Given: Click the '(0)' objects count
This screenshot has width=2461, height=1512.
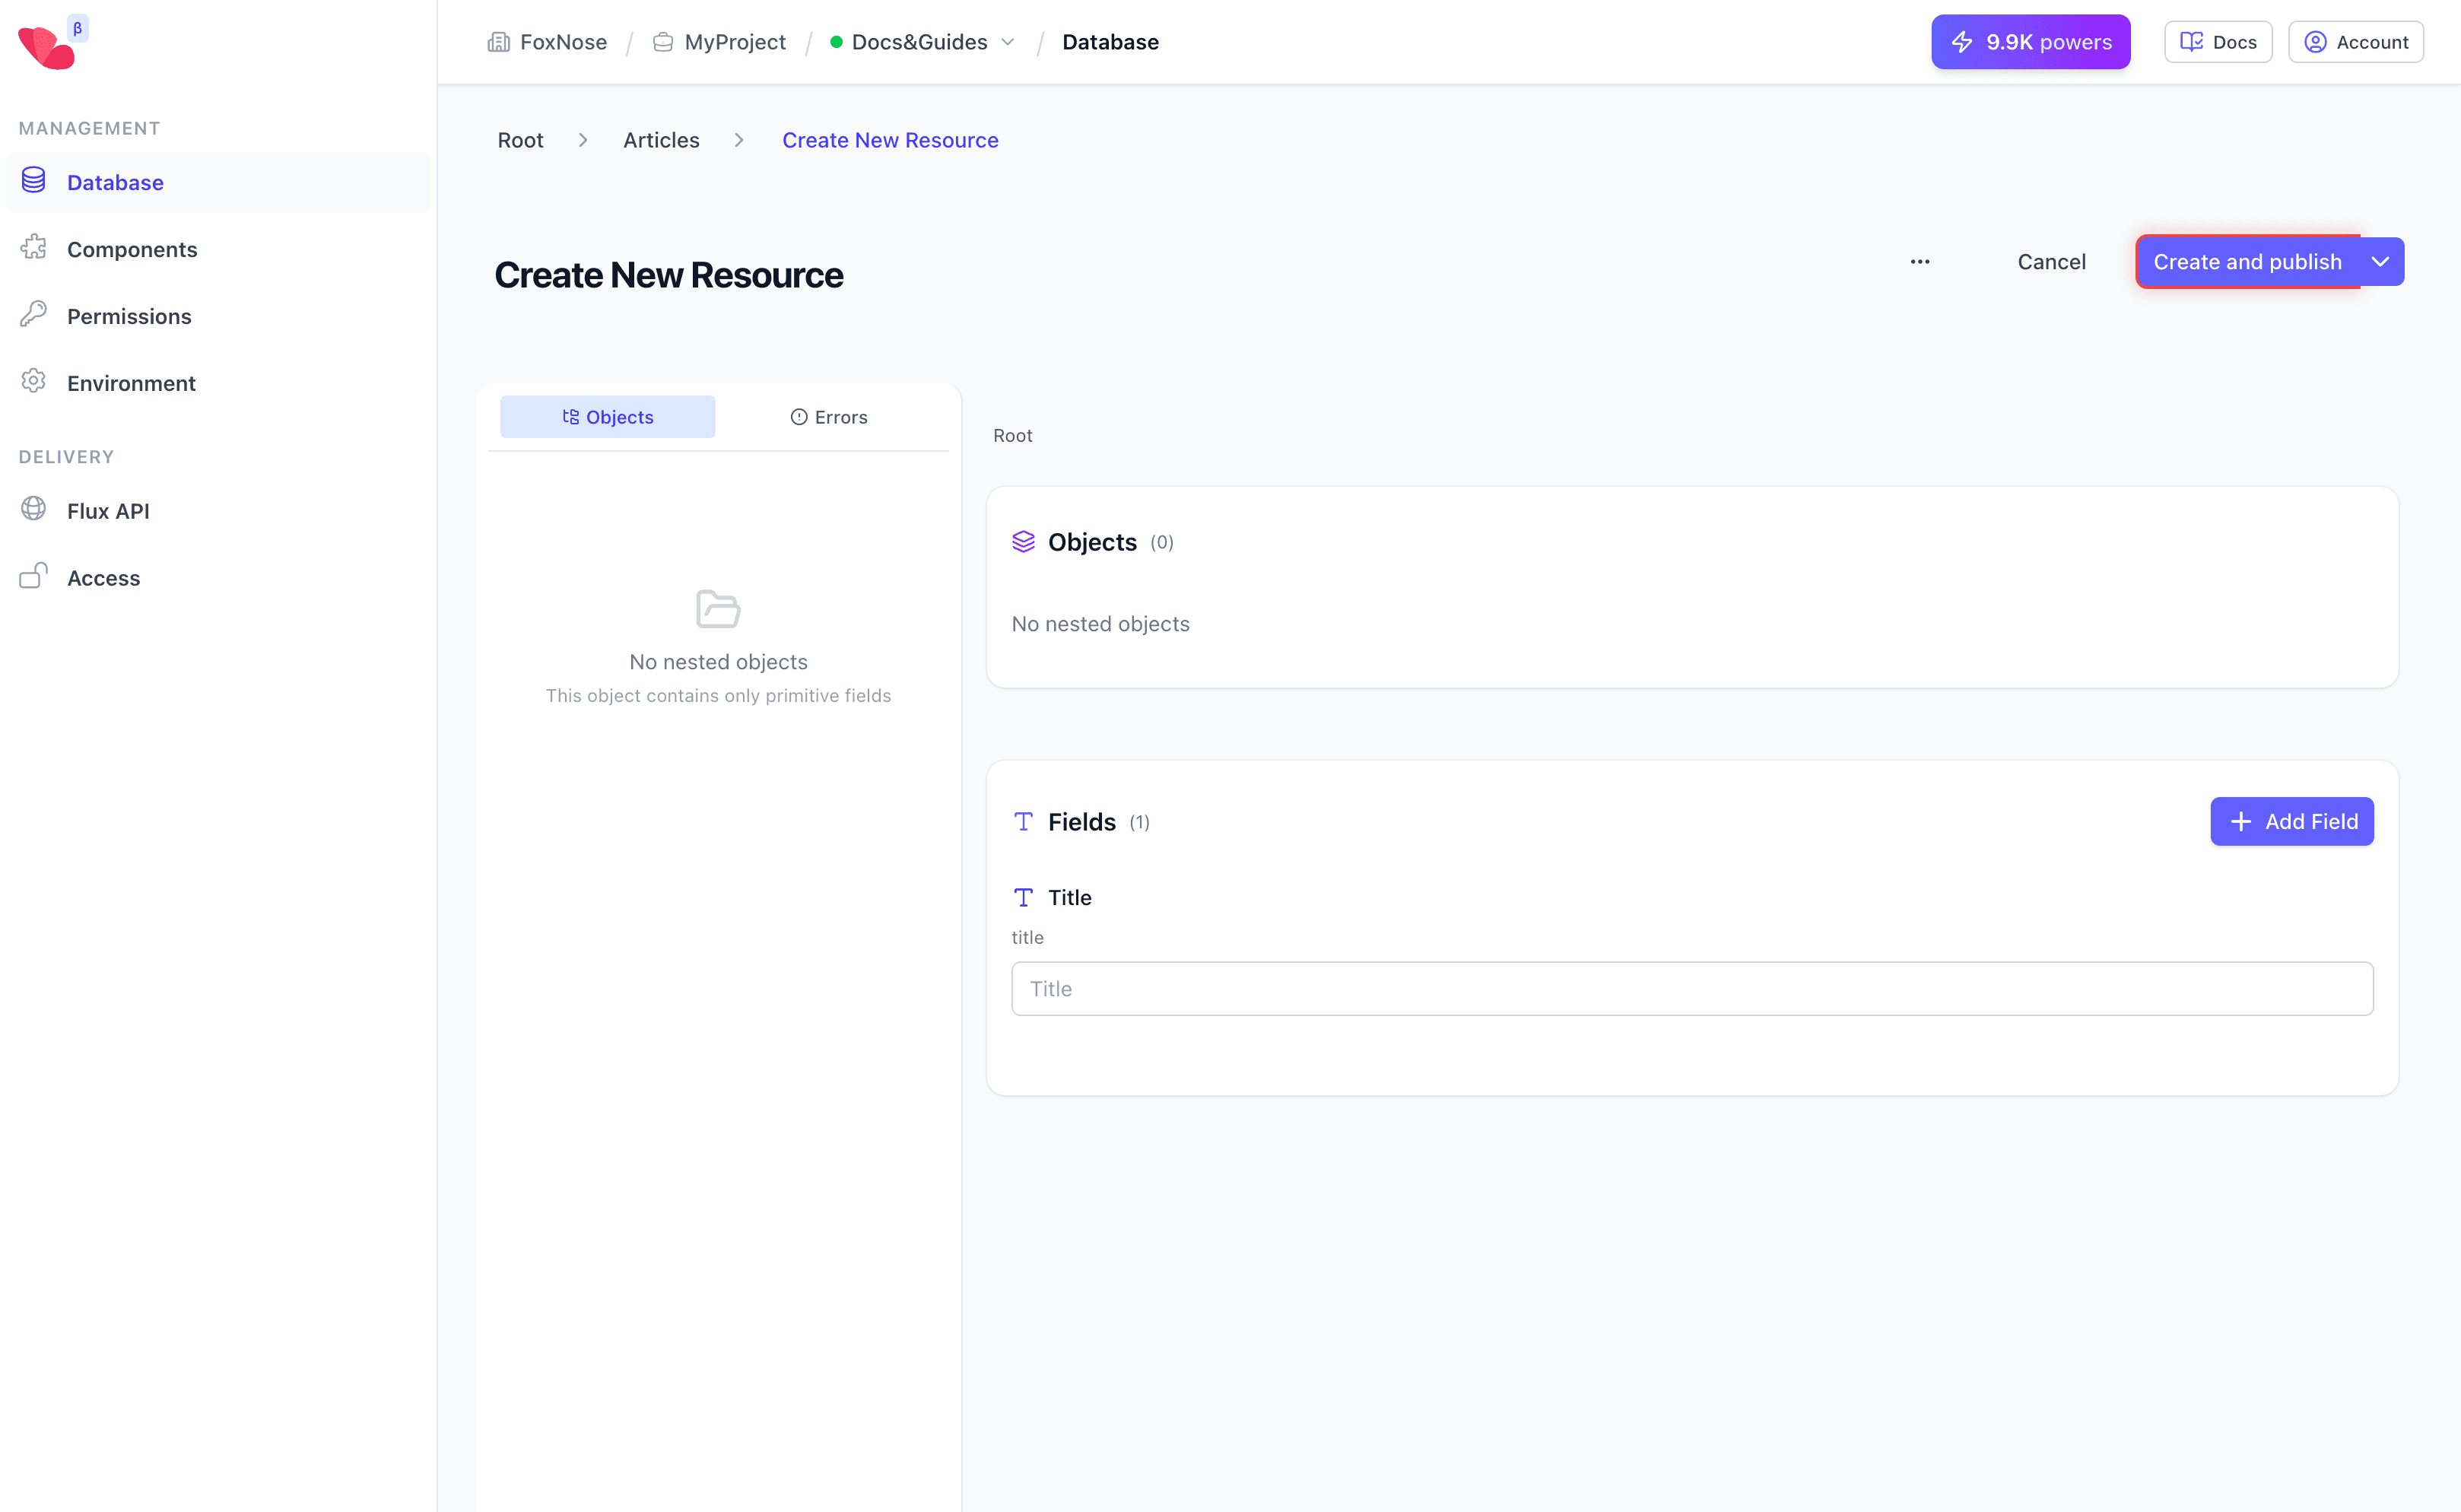Looking at the screenshot, I should (1161, 542).
